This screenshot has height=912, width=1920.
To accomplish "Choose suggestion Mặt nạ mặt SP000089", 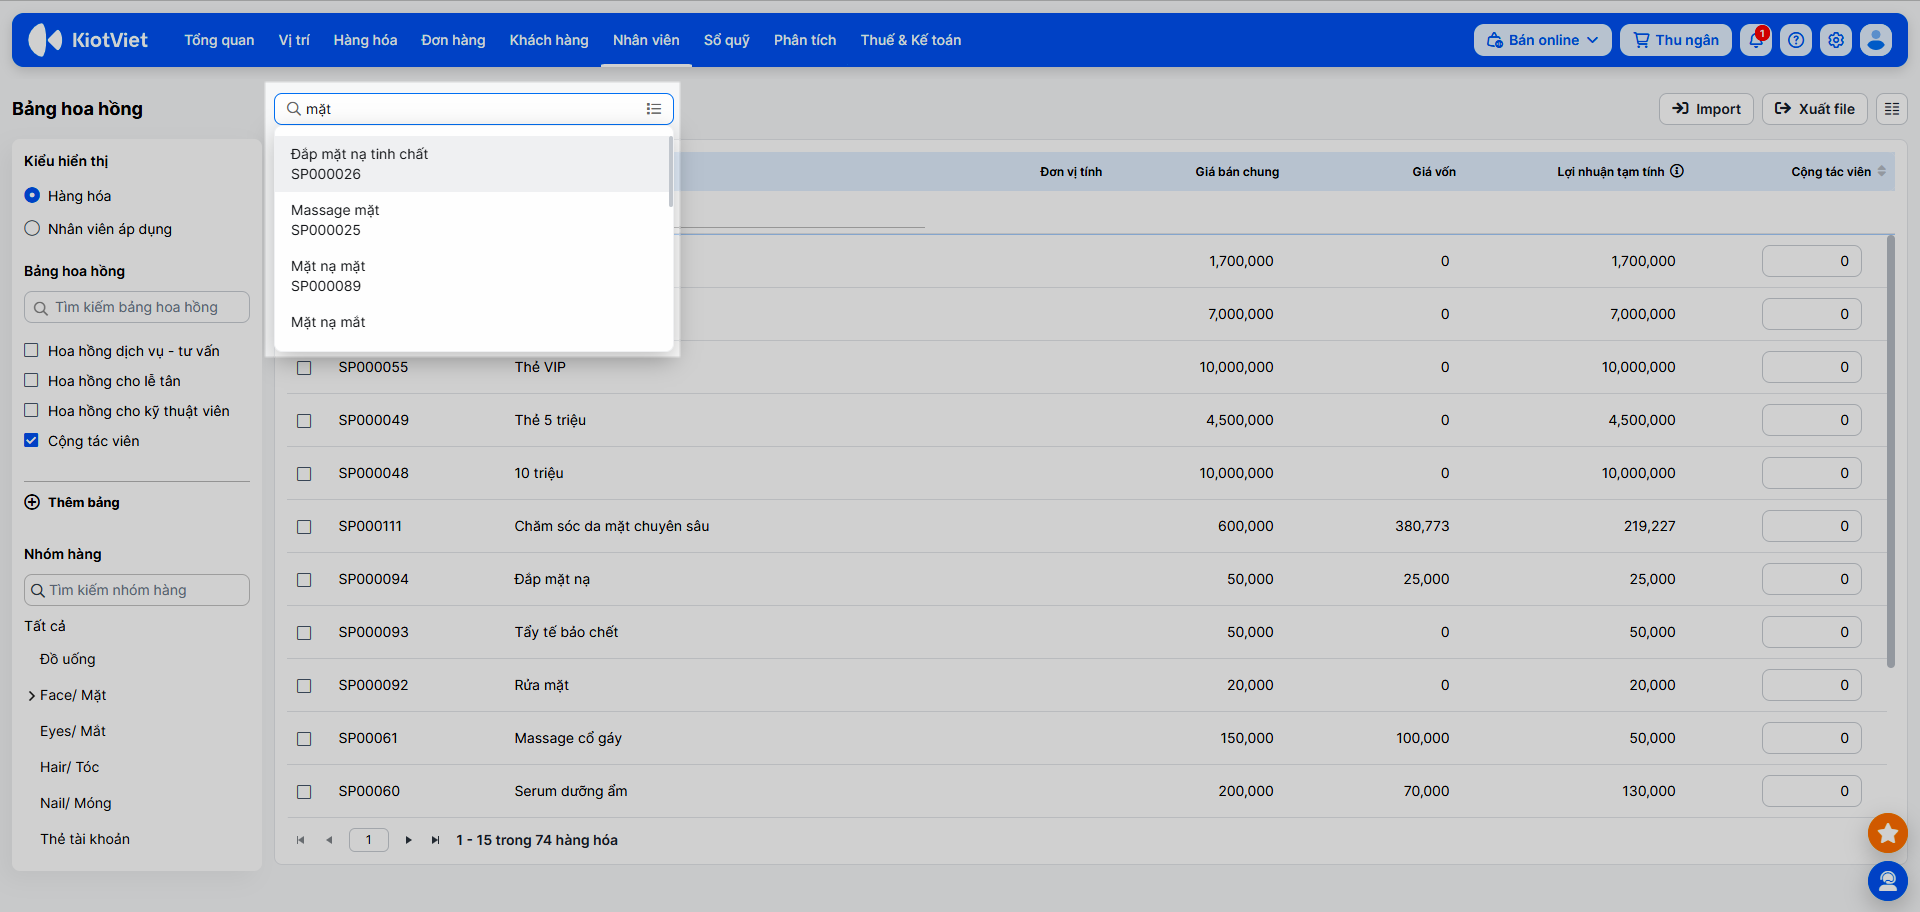I will (x=472, y=276).
